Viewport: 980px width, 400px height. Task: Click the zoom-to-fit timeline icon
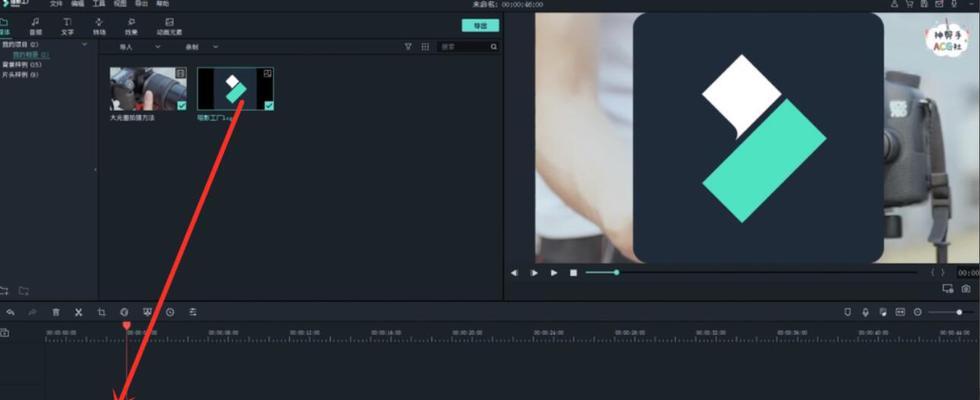[900, 312]
